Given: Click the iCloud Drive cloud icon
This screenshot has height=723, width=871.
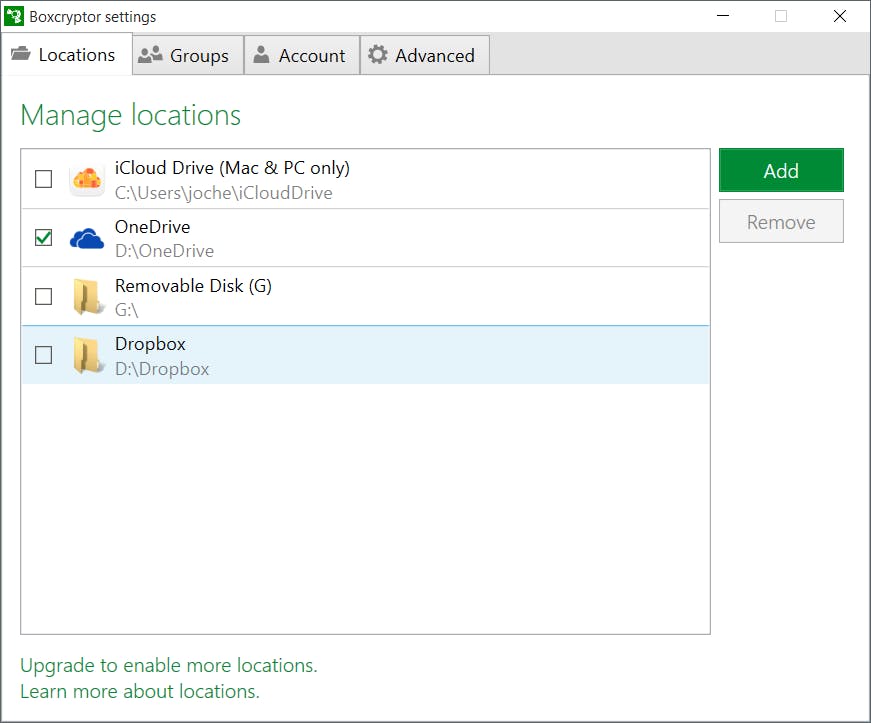Looking at the screenshot, I should [x=87, y=180].
